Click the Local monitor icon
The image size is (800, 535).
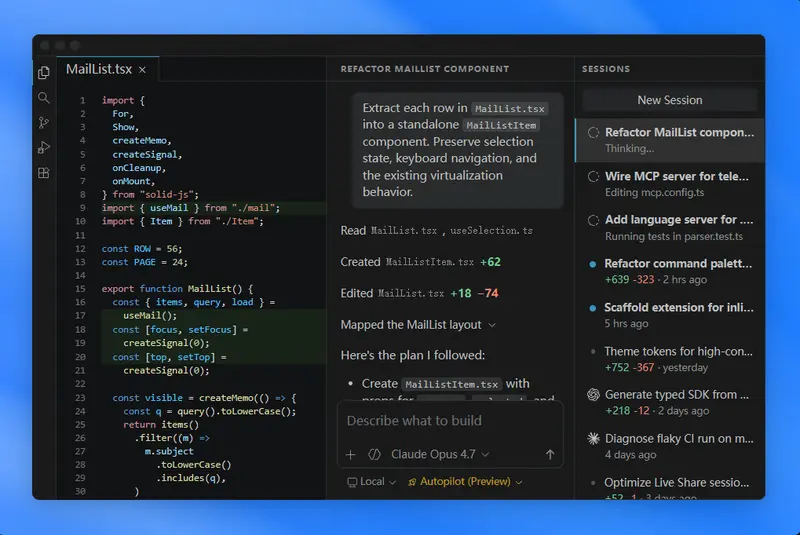click(x=352, y=482)
